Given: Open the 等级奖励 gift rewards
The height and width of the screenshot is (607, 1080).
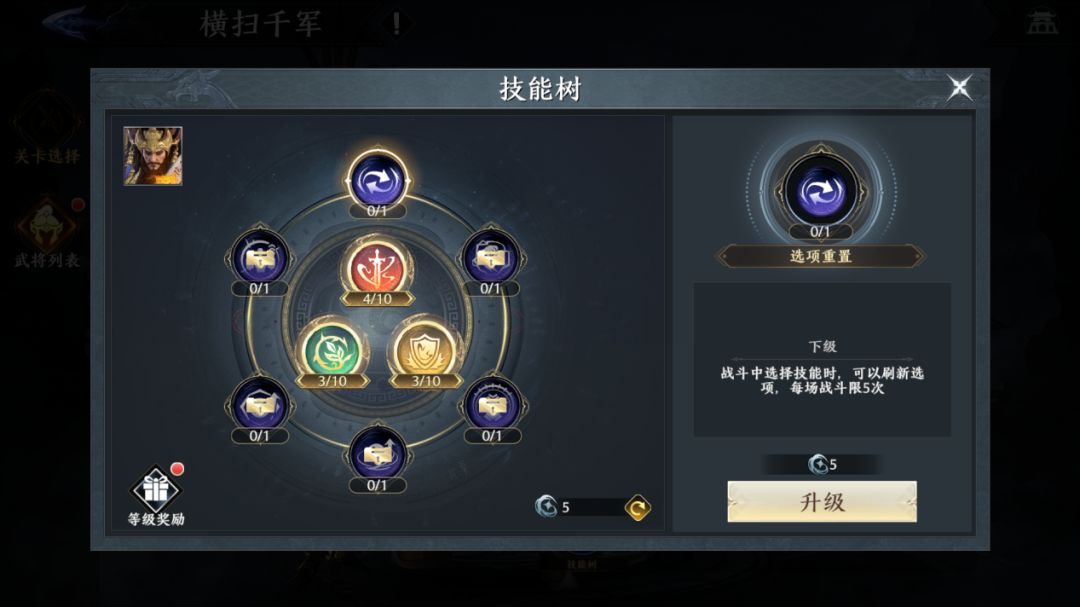Looking at the screenshot, I should point(156,496).
